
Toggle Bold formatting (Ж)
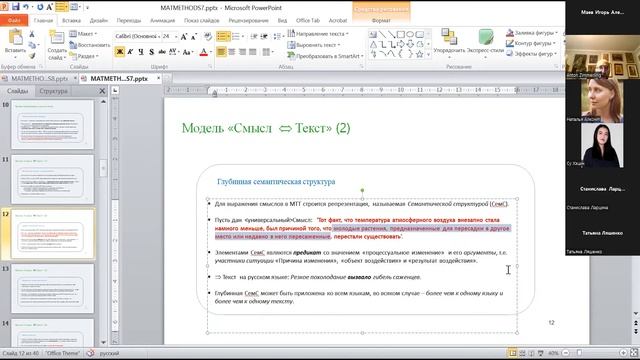tap(120, 52)
